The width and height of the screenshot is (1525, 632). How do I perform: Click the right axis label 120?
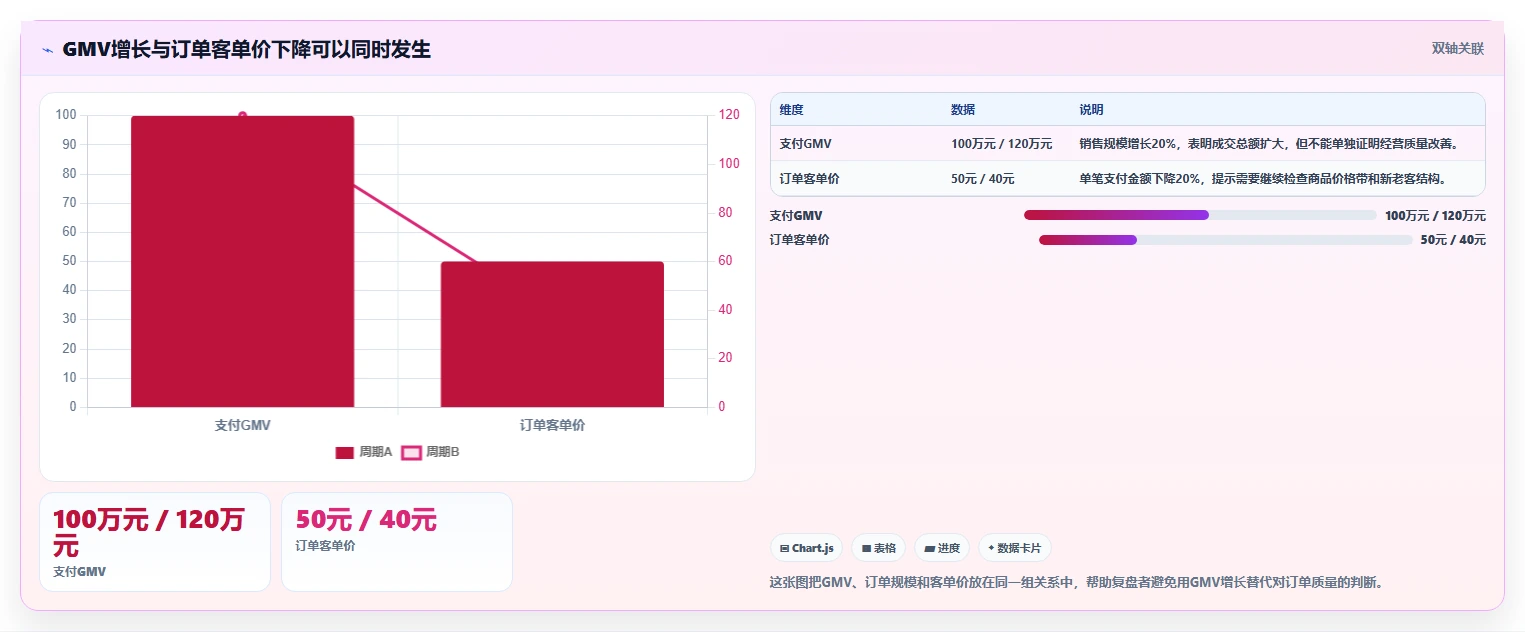729,115
